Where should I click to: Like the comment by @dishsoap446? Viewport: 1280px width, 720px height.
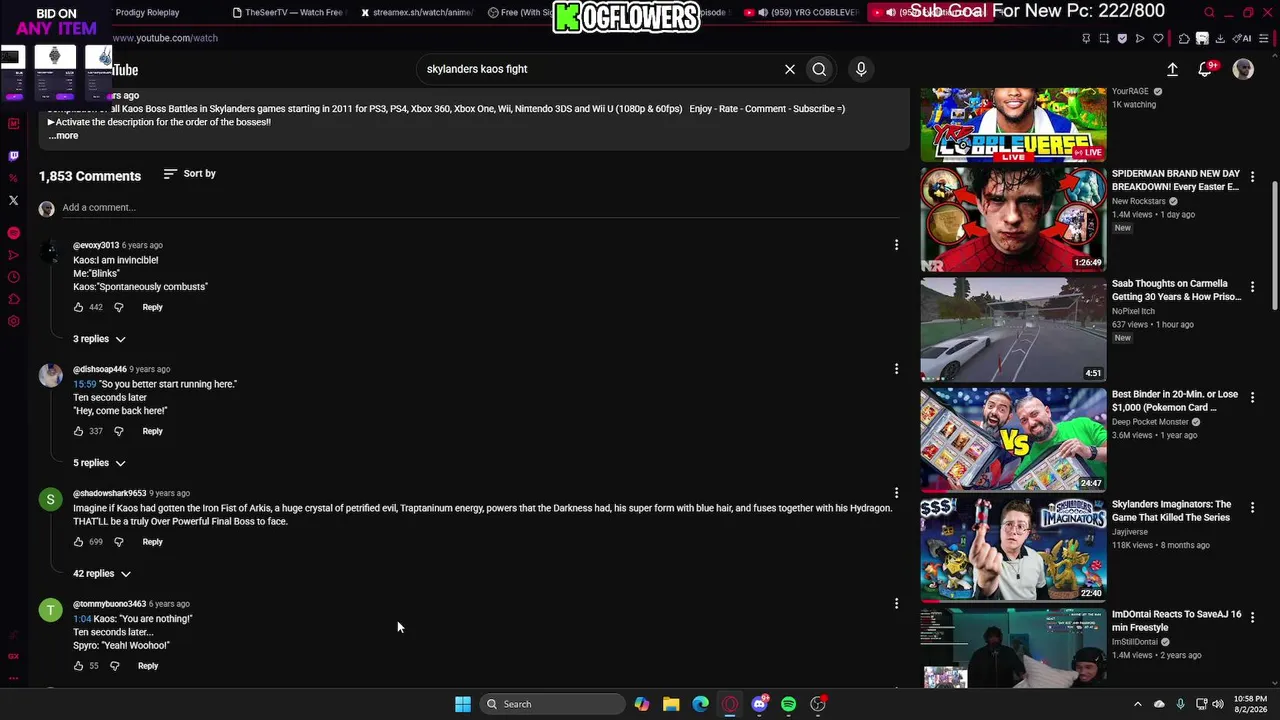coord(78,431)
